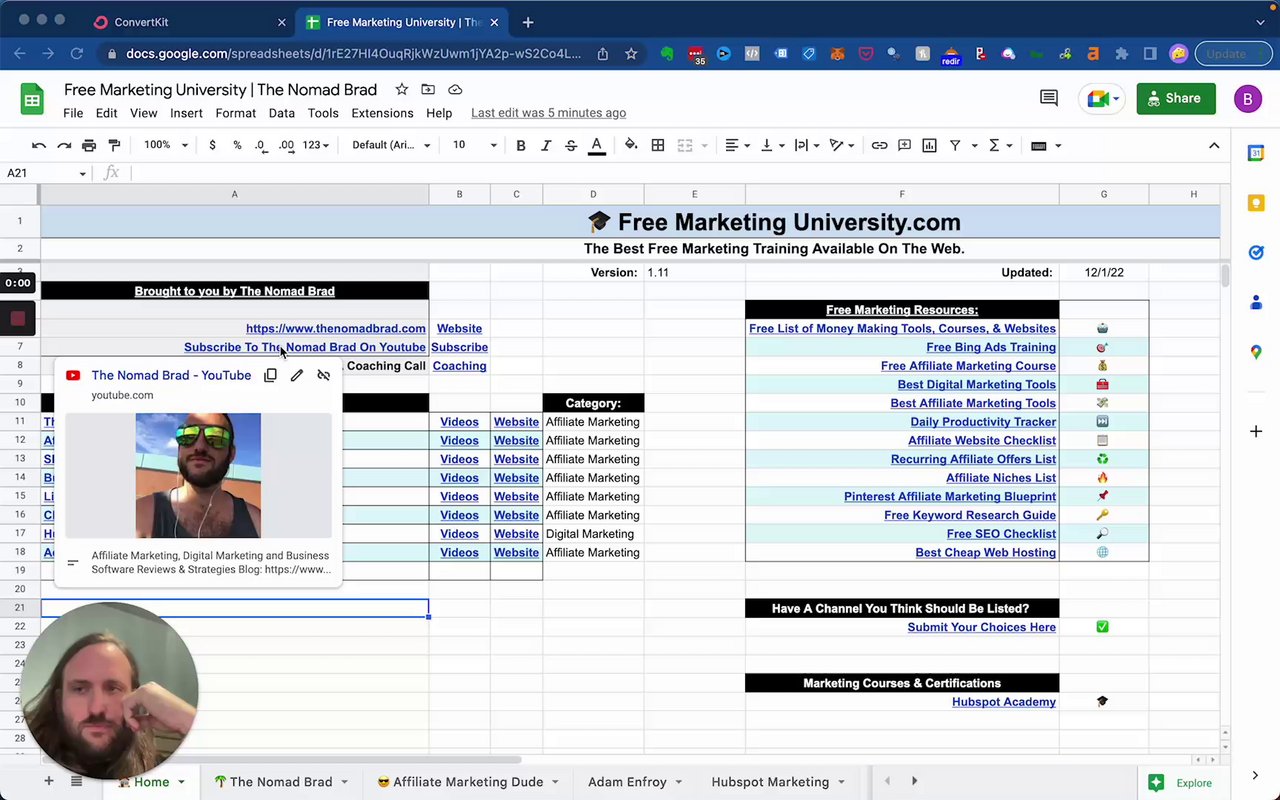Open the File menu
This screenshot has height=800, width=1280.
pos(73,113)
